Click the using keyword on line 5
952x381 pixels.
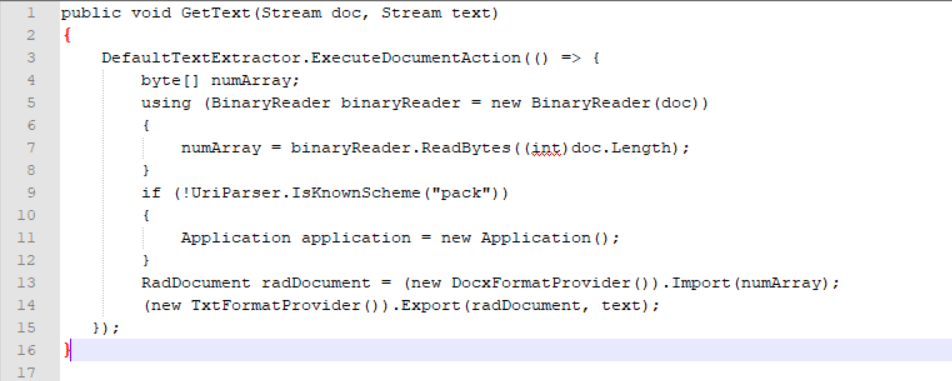click(166, 103)
